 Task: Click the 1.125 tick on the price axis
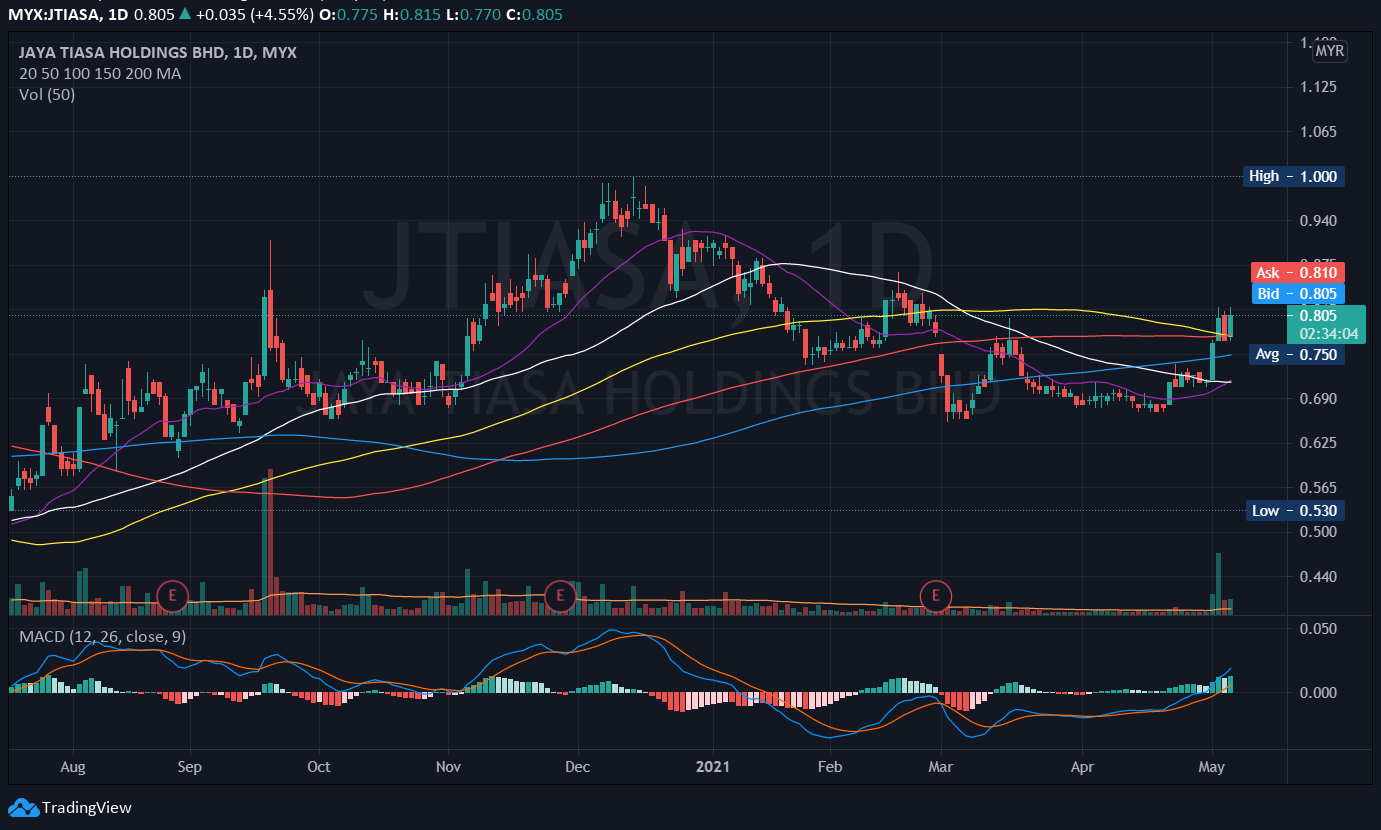1318,87
